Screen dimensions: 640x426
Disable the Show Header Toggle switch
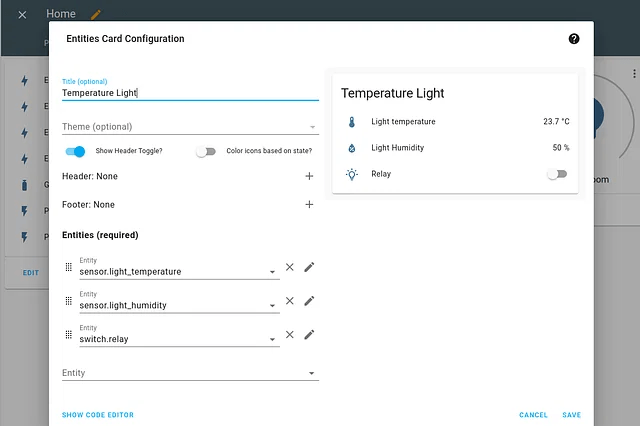75,151
